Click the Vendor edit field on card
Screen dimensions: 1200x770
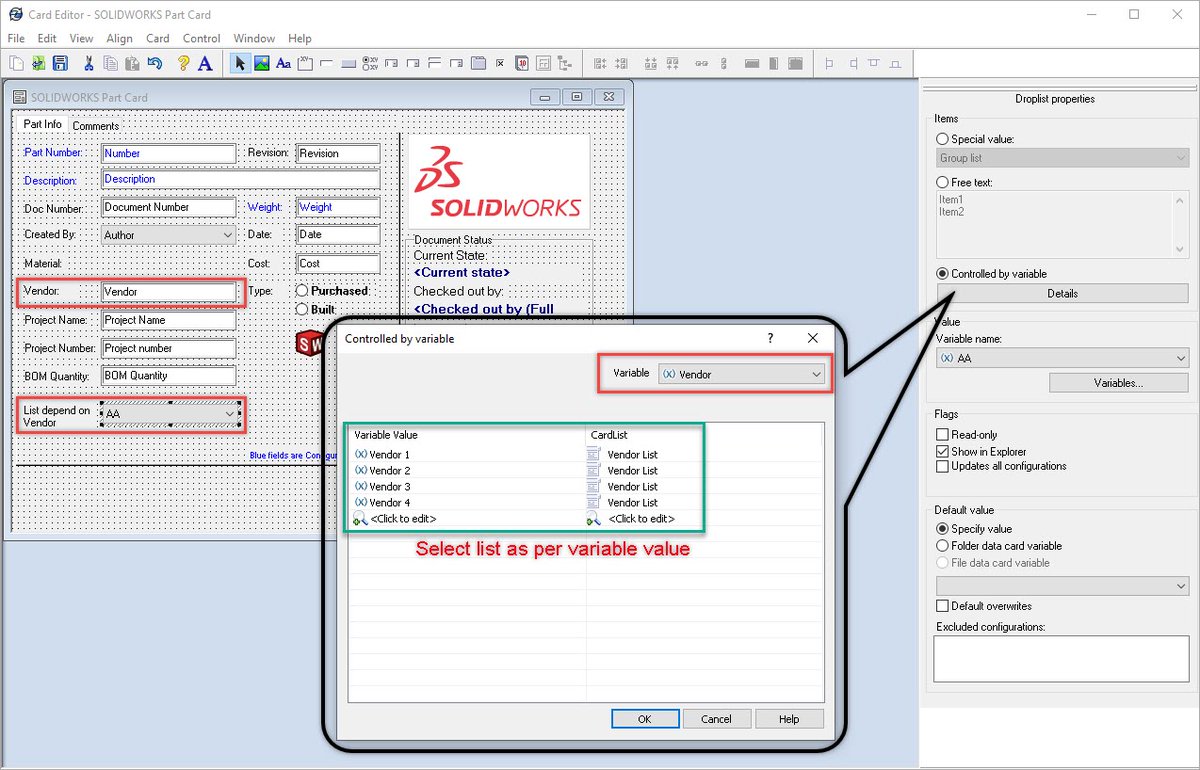point(169,292)
